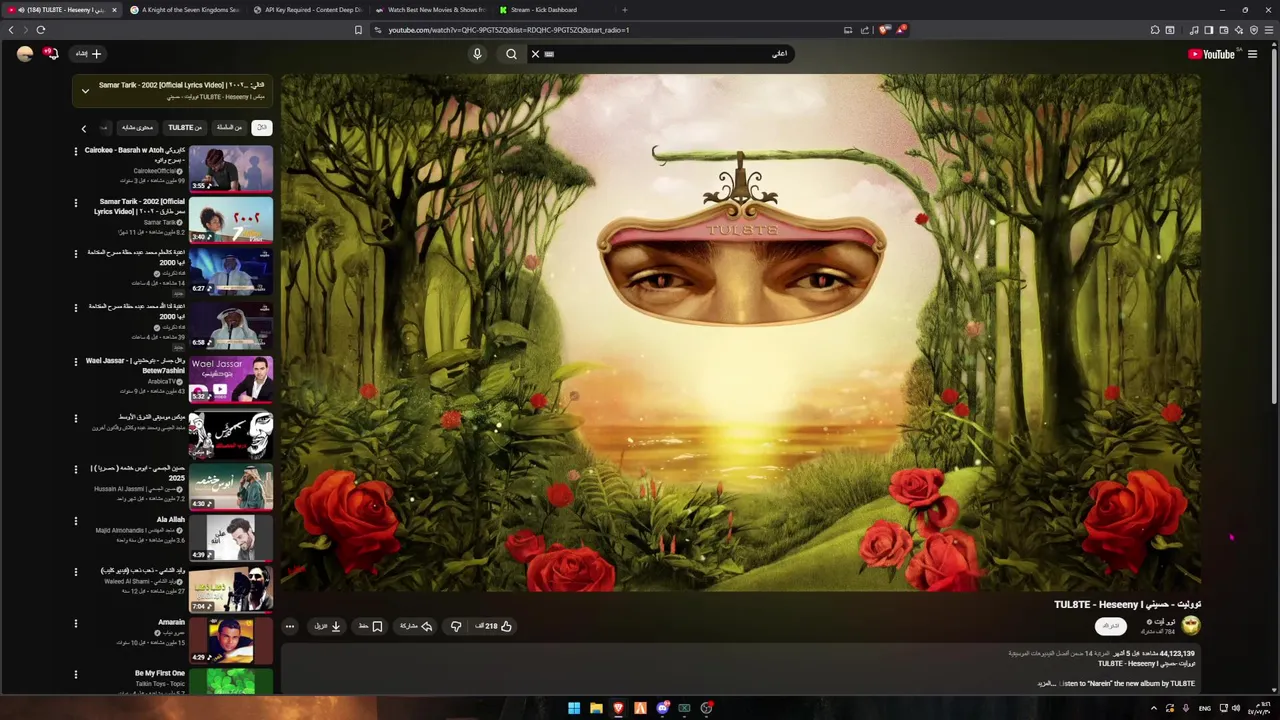
Task: Open the Amarain video thumbnail
Action: tap(231, 641)
